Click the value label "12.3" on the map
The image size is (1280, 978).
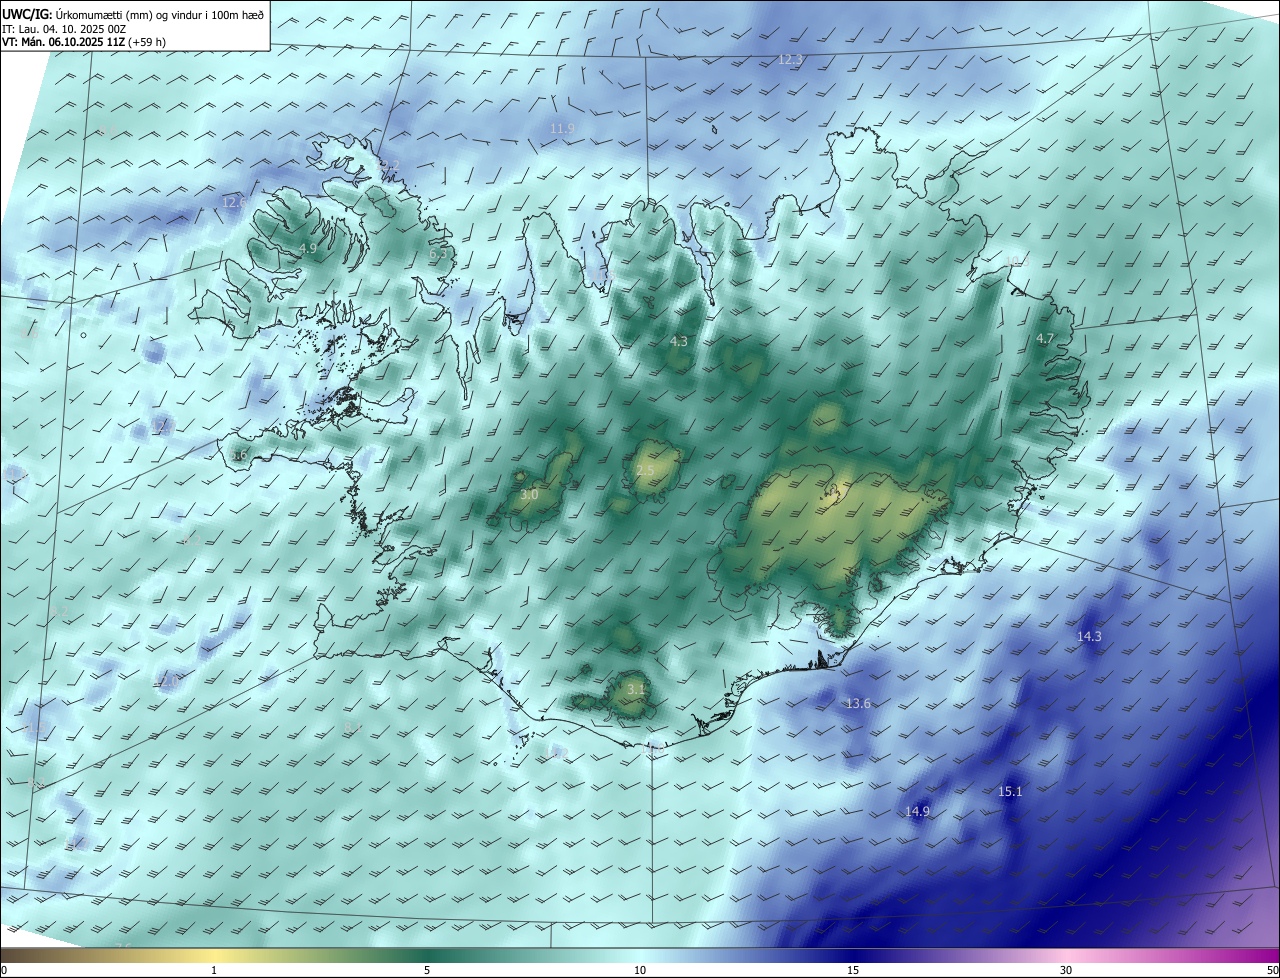790,60
